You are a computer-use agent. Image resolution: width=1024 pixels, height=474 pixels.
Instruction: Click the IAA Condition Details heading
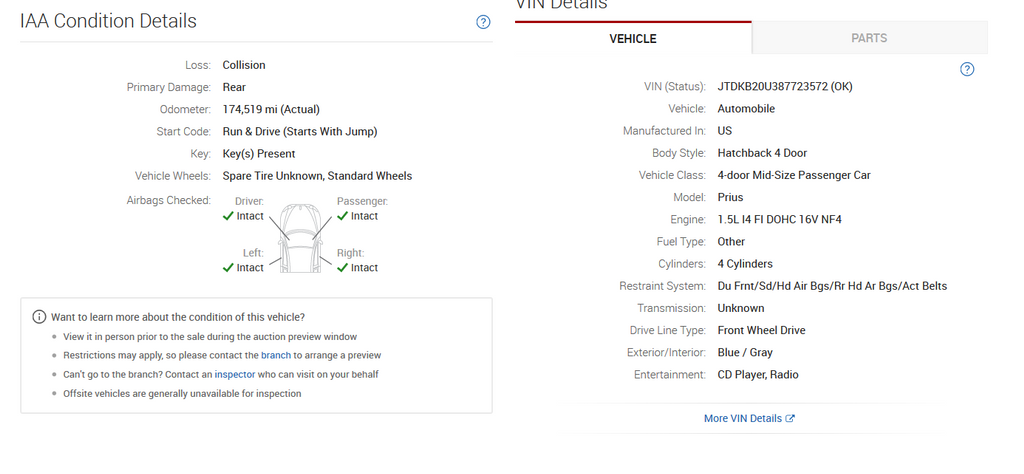[x=108, y=21]
